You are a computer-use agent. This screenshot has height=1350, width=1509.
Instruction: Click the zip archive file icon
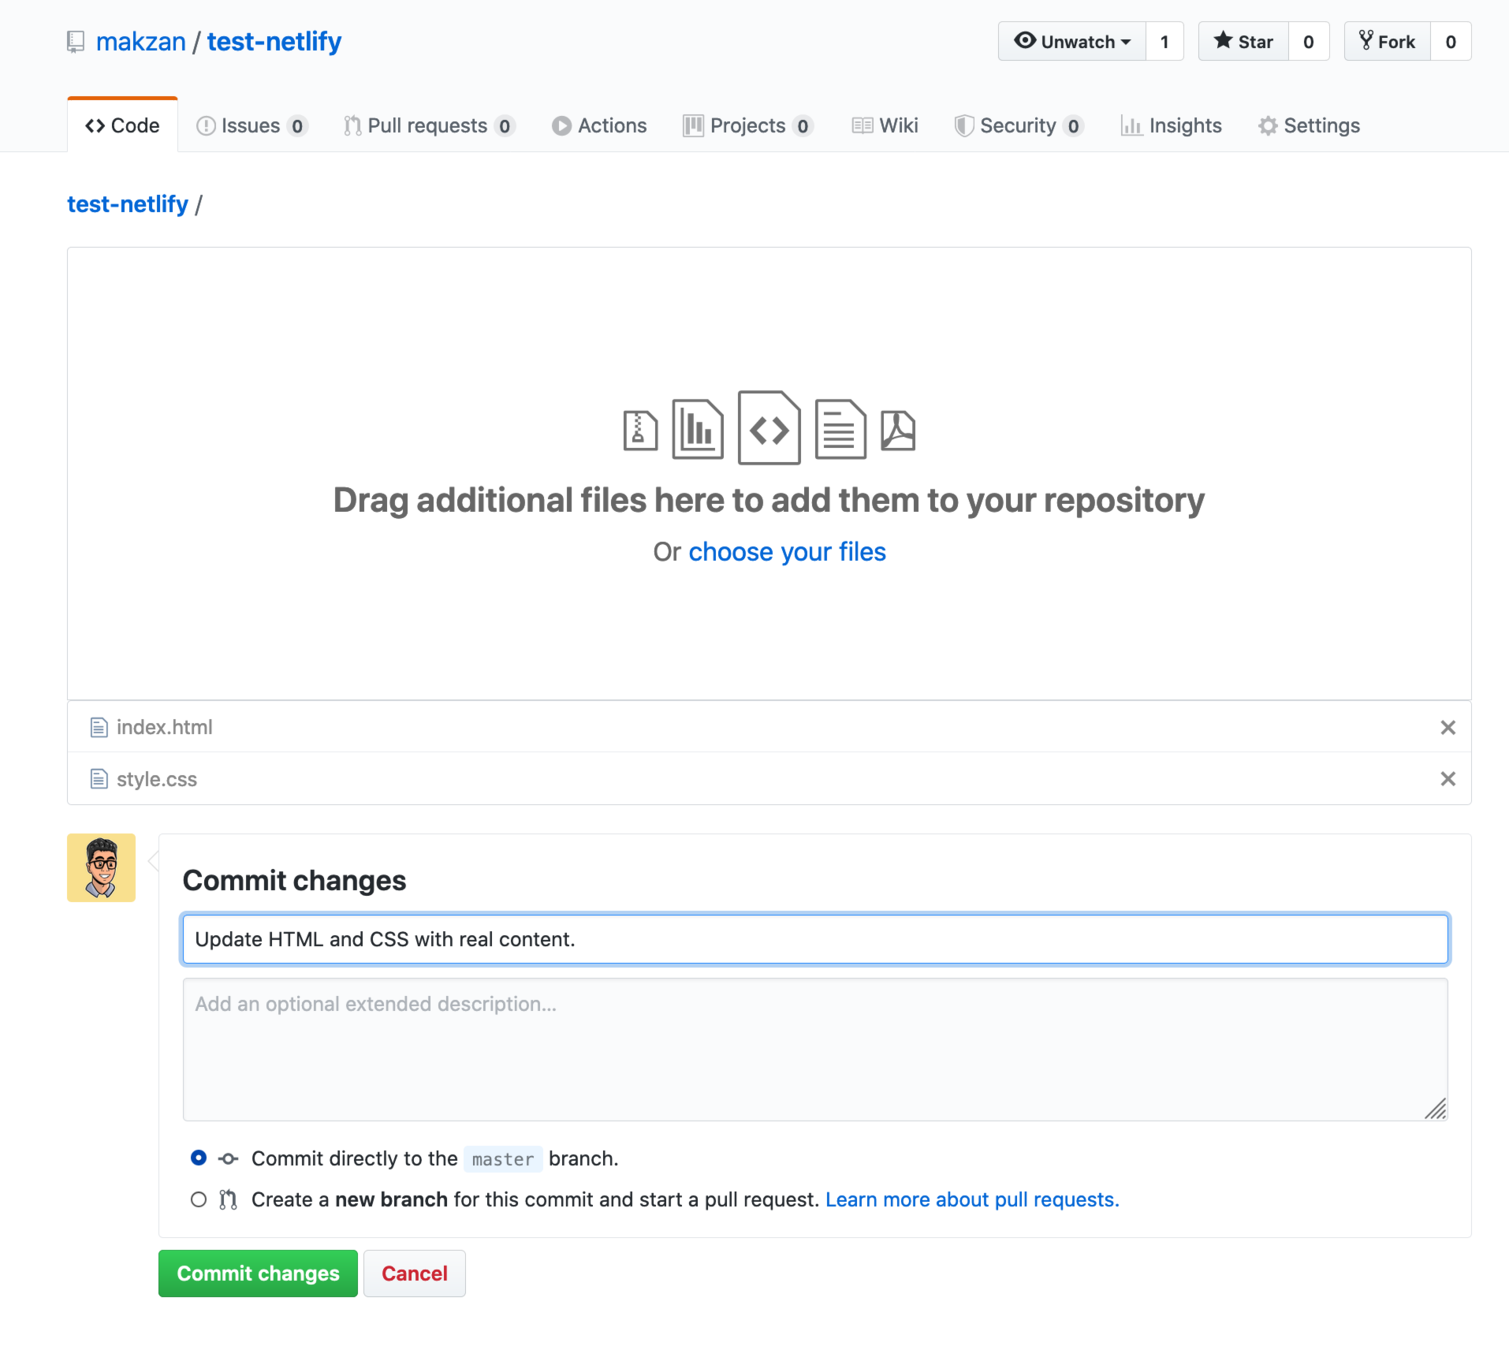click(x=640, y=431)
